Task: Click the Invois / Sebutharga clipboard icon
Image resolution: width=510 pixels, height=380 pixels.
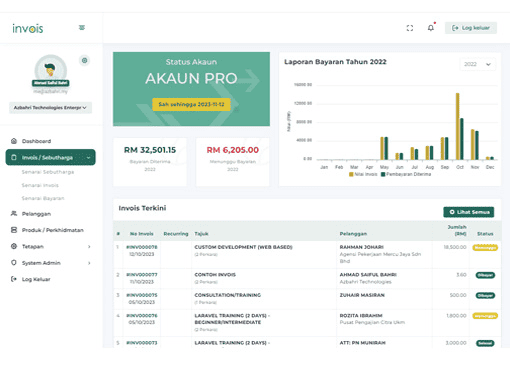Action: coord(14,157)
